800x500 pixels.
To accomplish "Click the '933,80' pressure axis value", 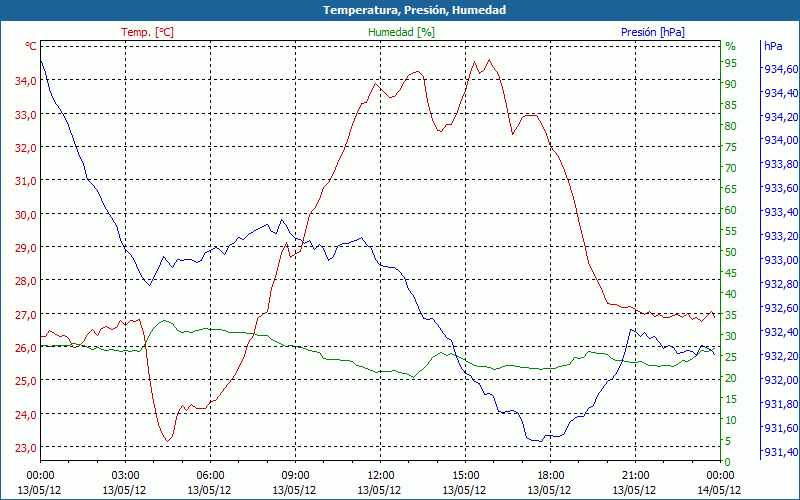I will click(781, 164).
